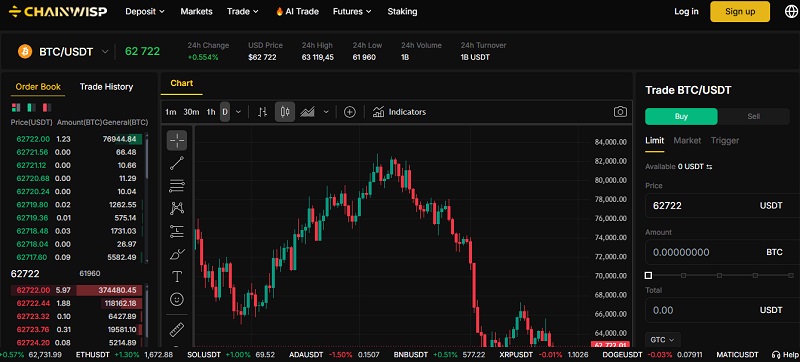Select the Limit order tab
This screenshot has width=800, height=362.
pos(655,140)
